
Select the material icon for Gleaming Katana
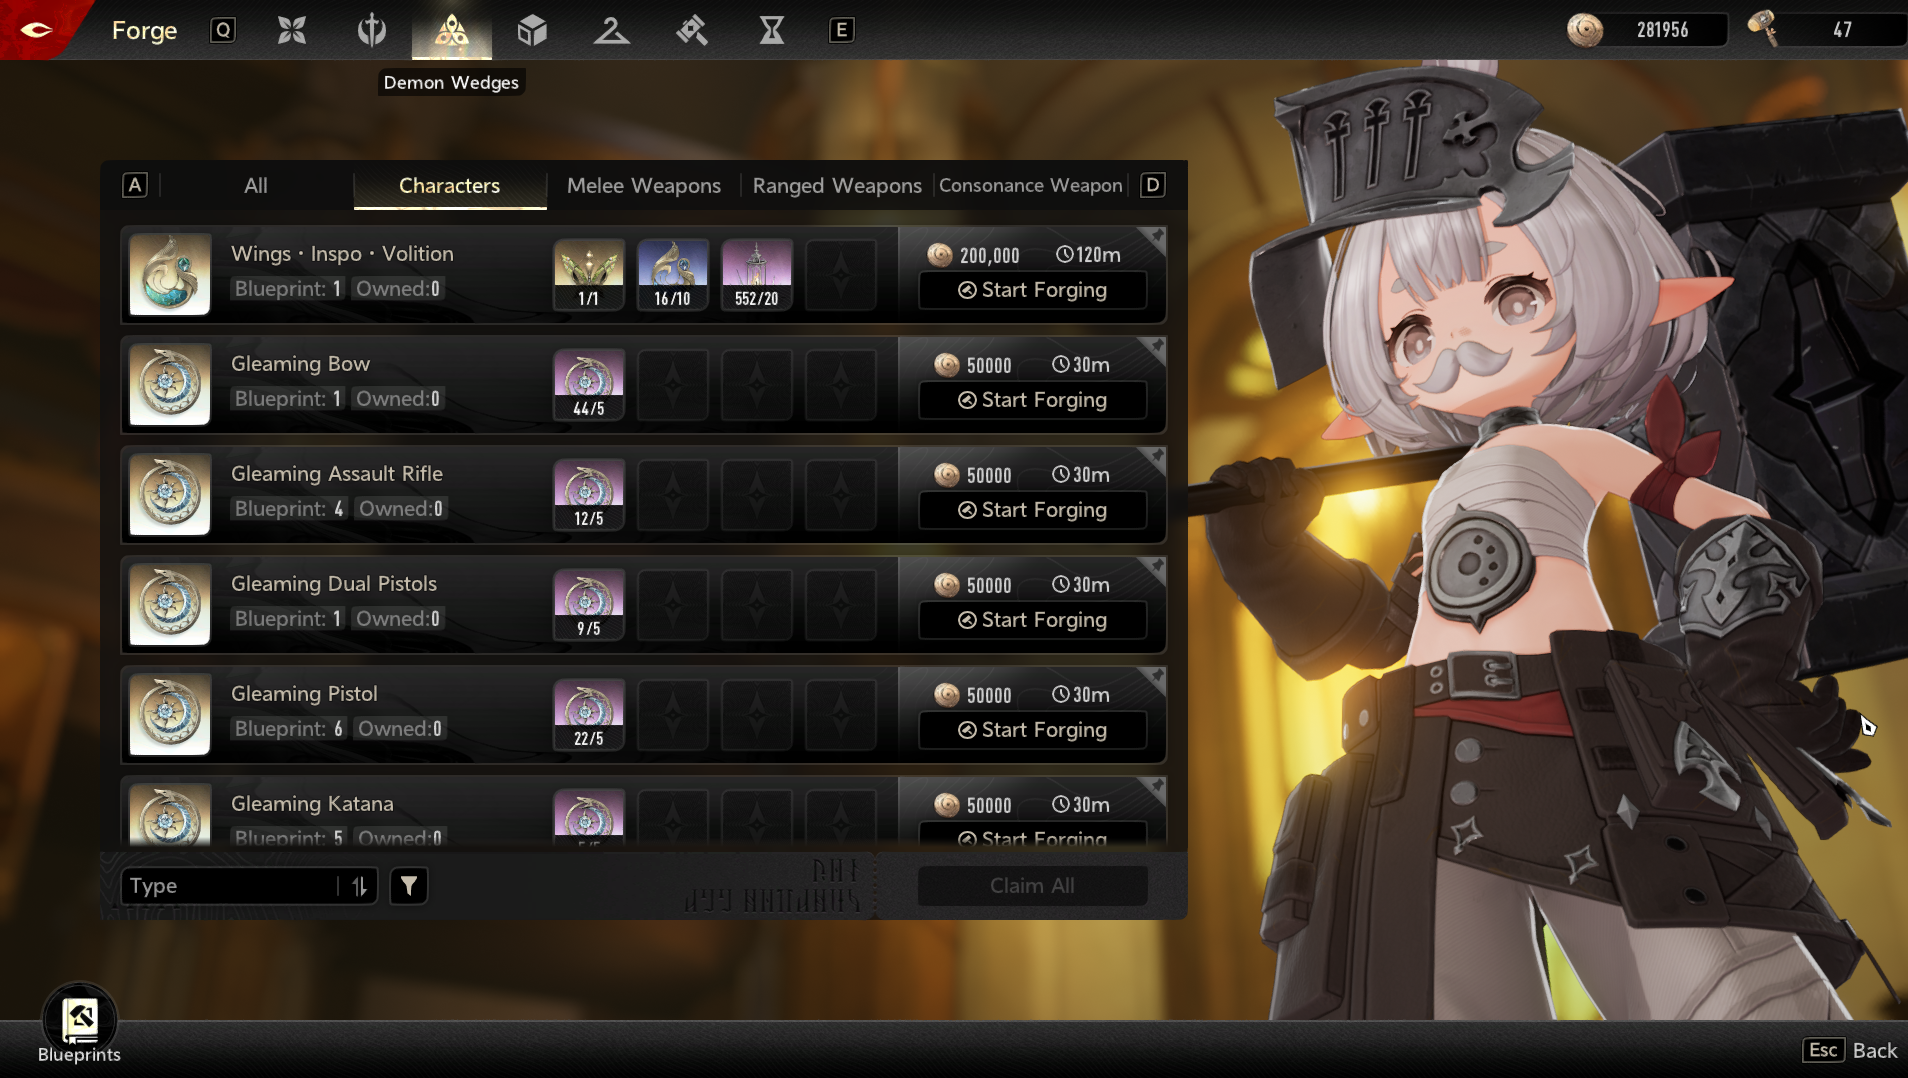point(589,818)
